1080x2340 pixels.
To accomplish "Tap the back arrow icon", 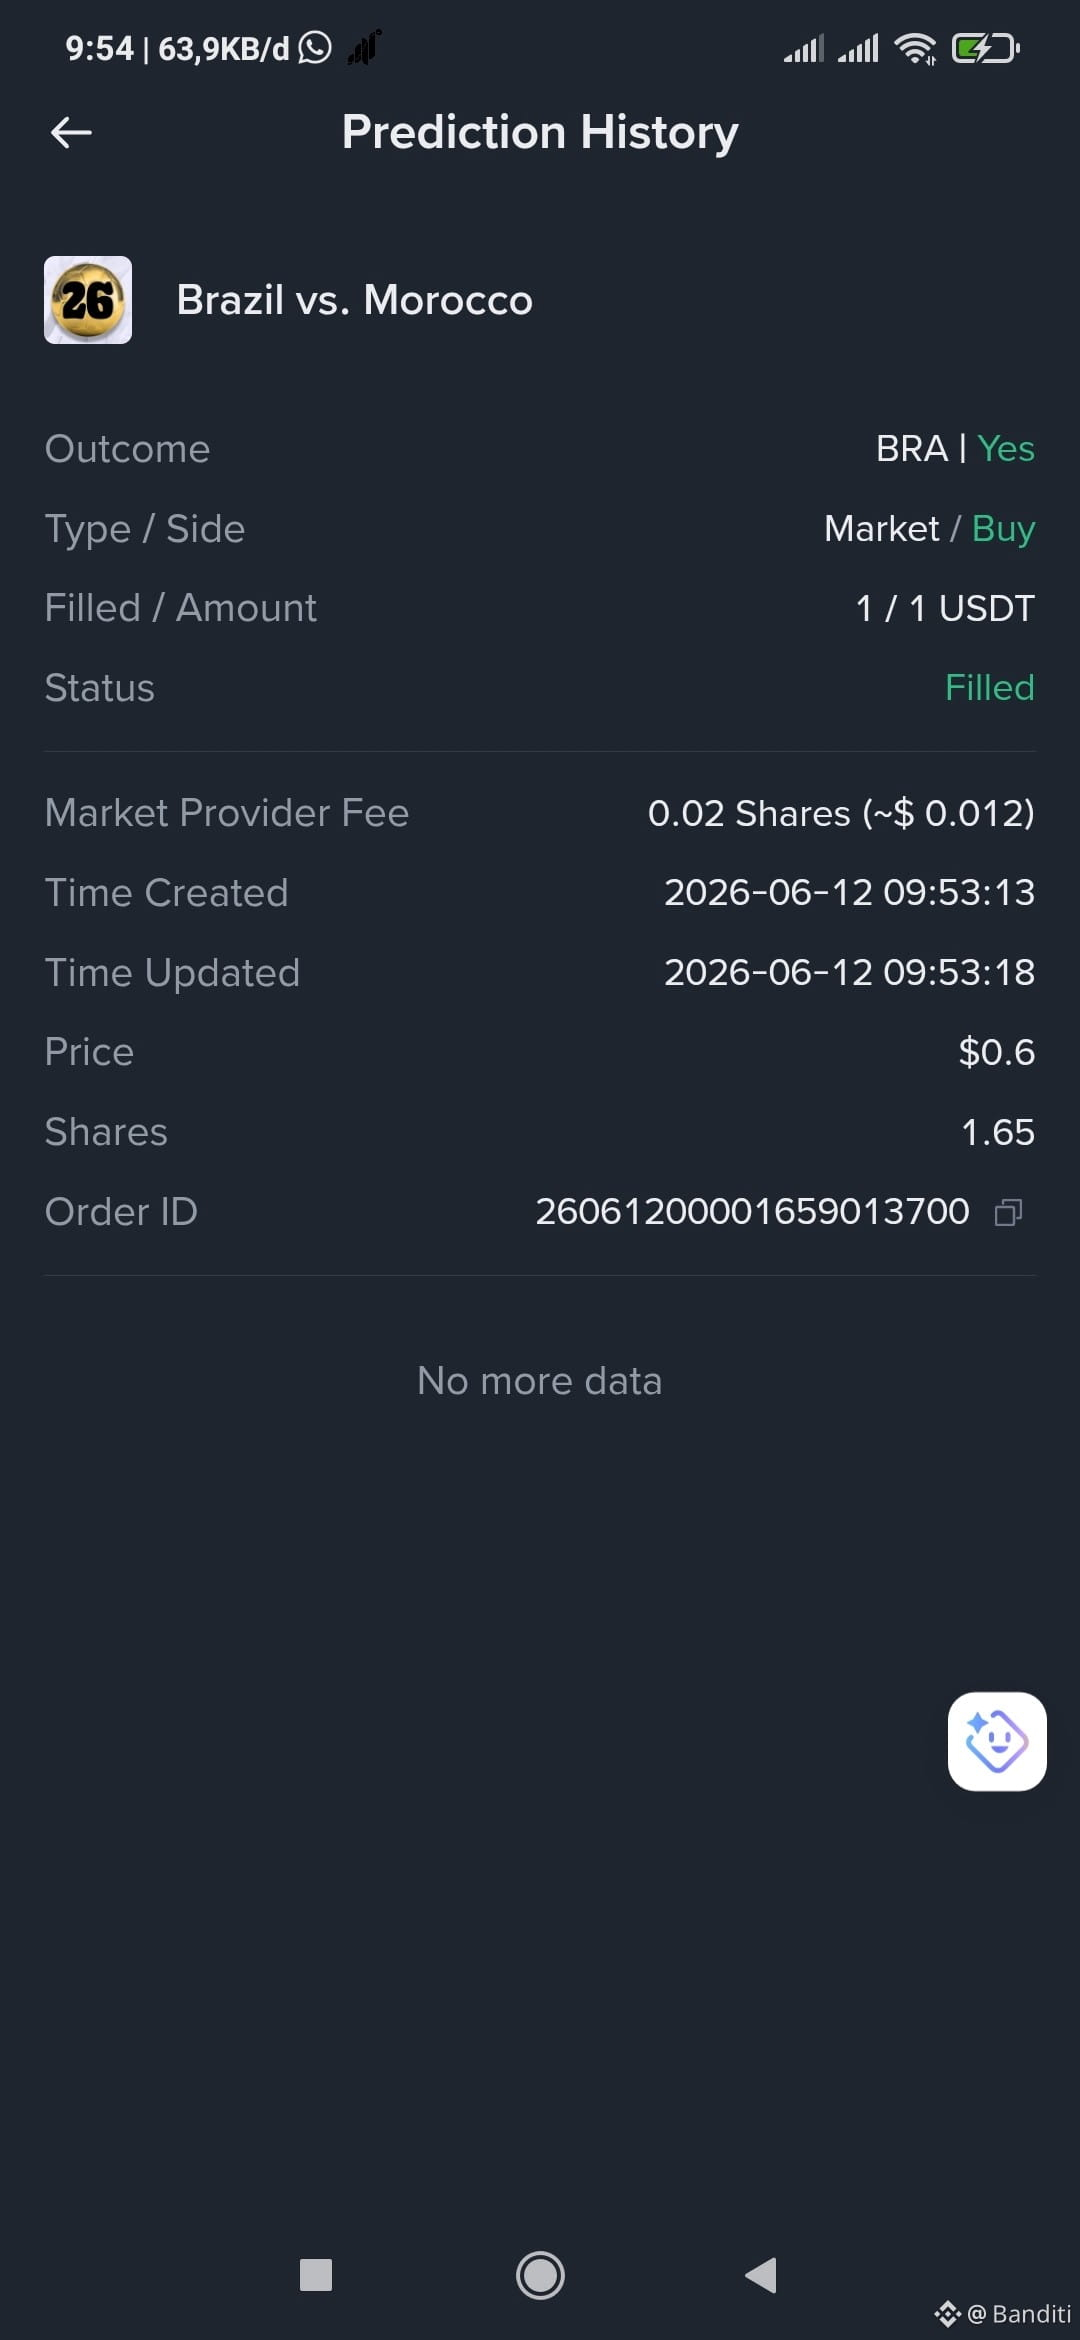I will (71, 132).
